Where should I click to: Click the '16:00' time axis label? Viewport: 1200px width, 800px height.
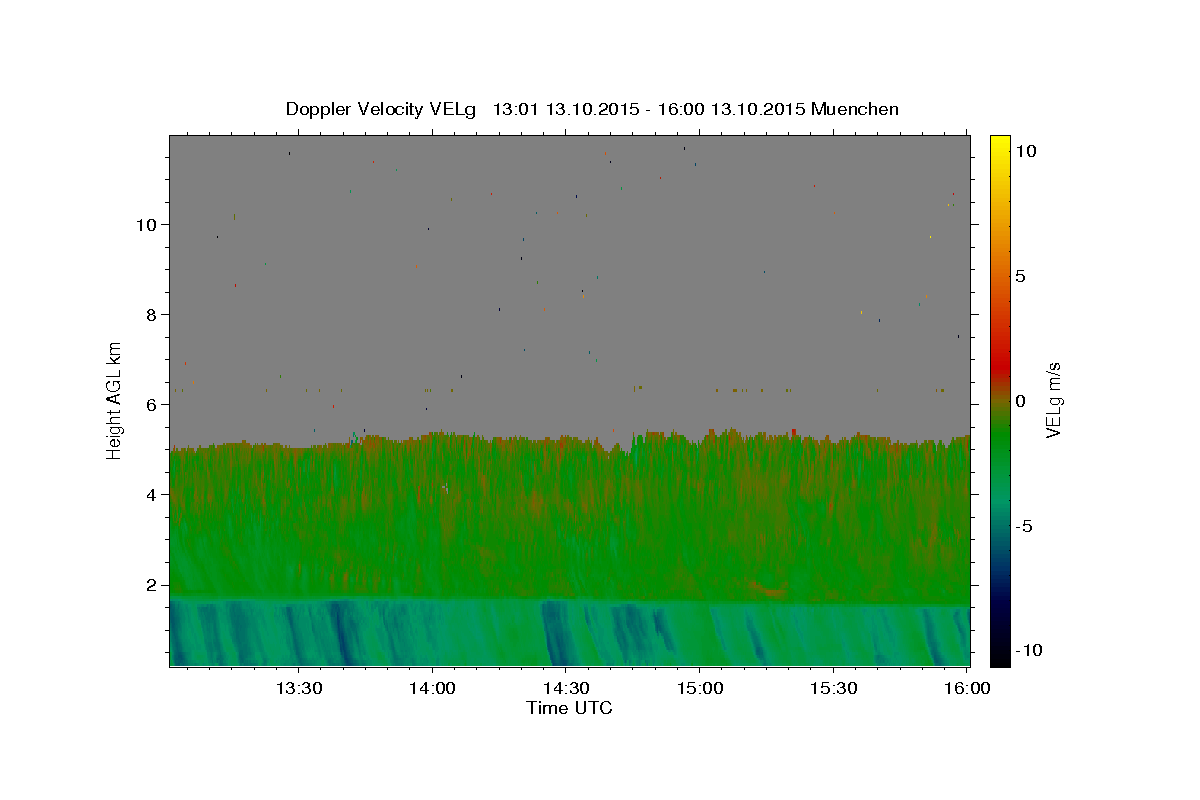(967, 688)
